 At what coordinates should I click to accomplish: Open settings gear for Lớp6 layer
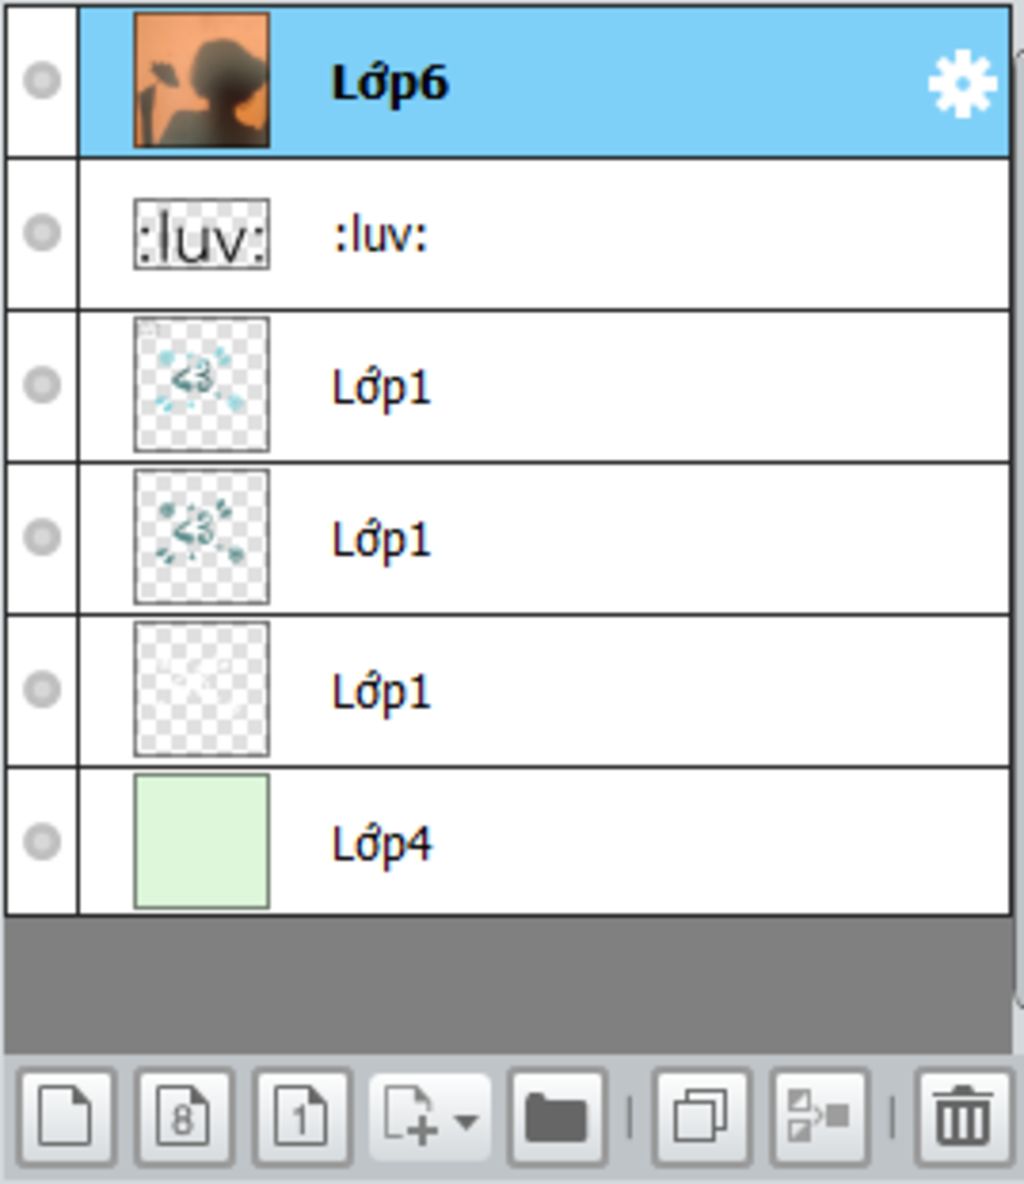pos(961,83)
